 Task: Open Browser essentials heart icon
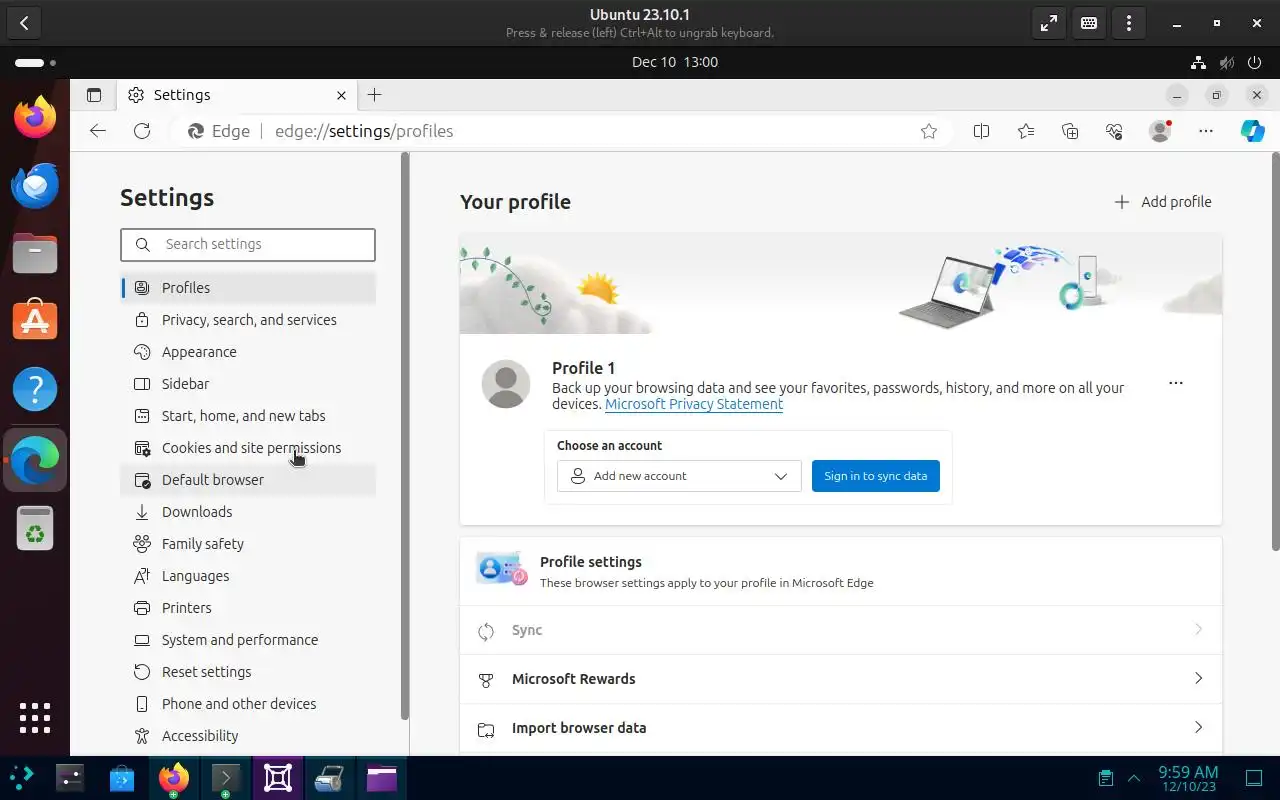tap(1114, 131)
